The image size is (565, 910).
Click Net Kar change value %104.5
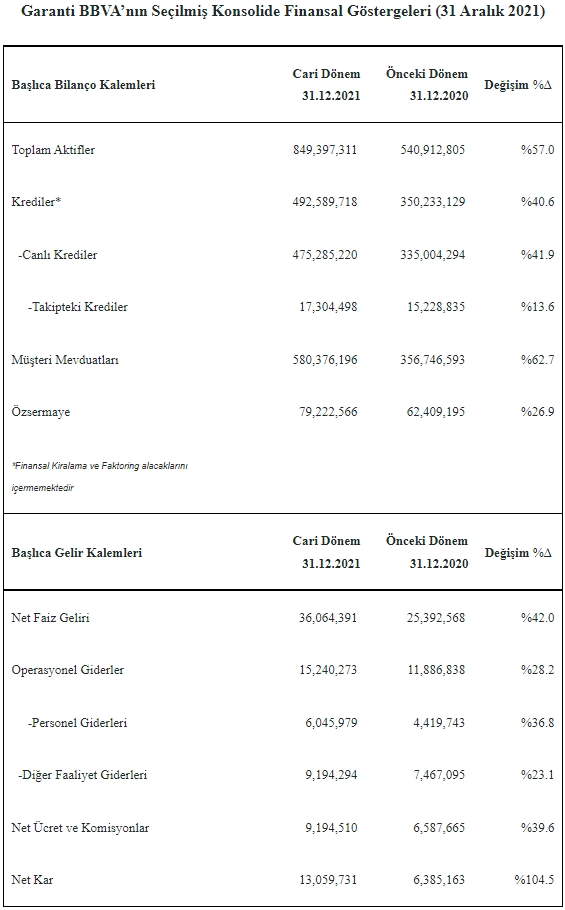click(534, 880)
